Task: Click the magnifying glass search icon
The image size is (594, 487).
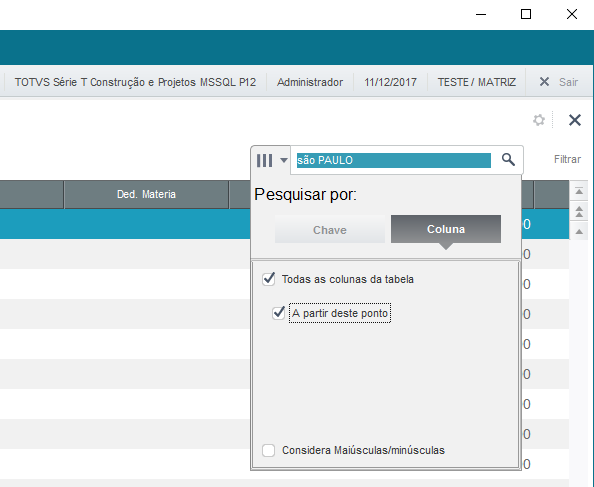Action: (x=508, y=159)
